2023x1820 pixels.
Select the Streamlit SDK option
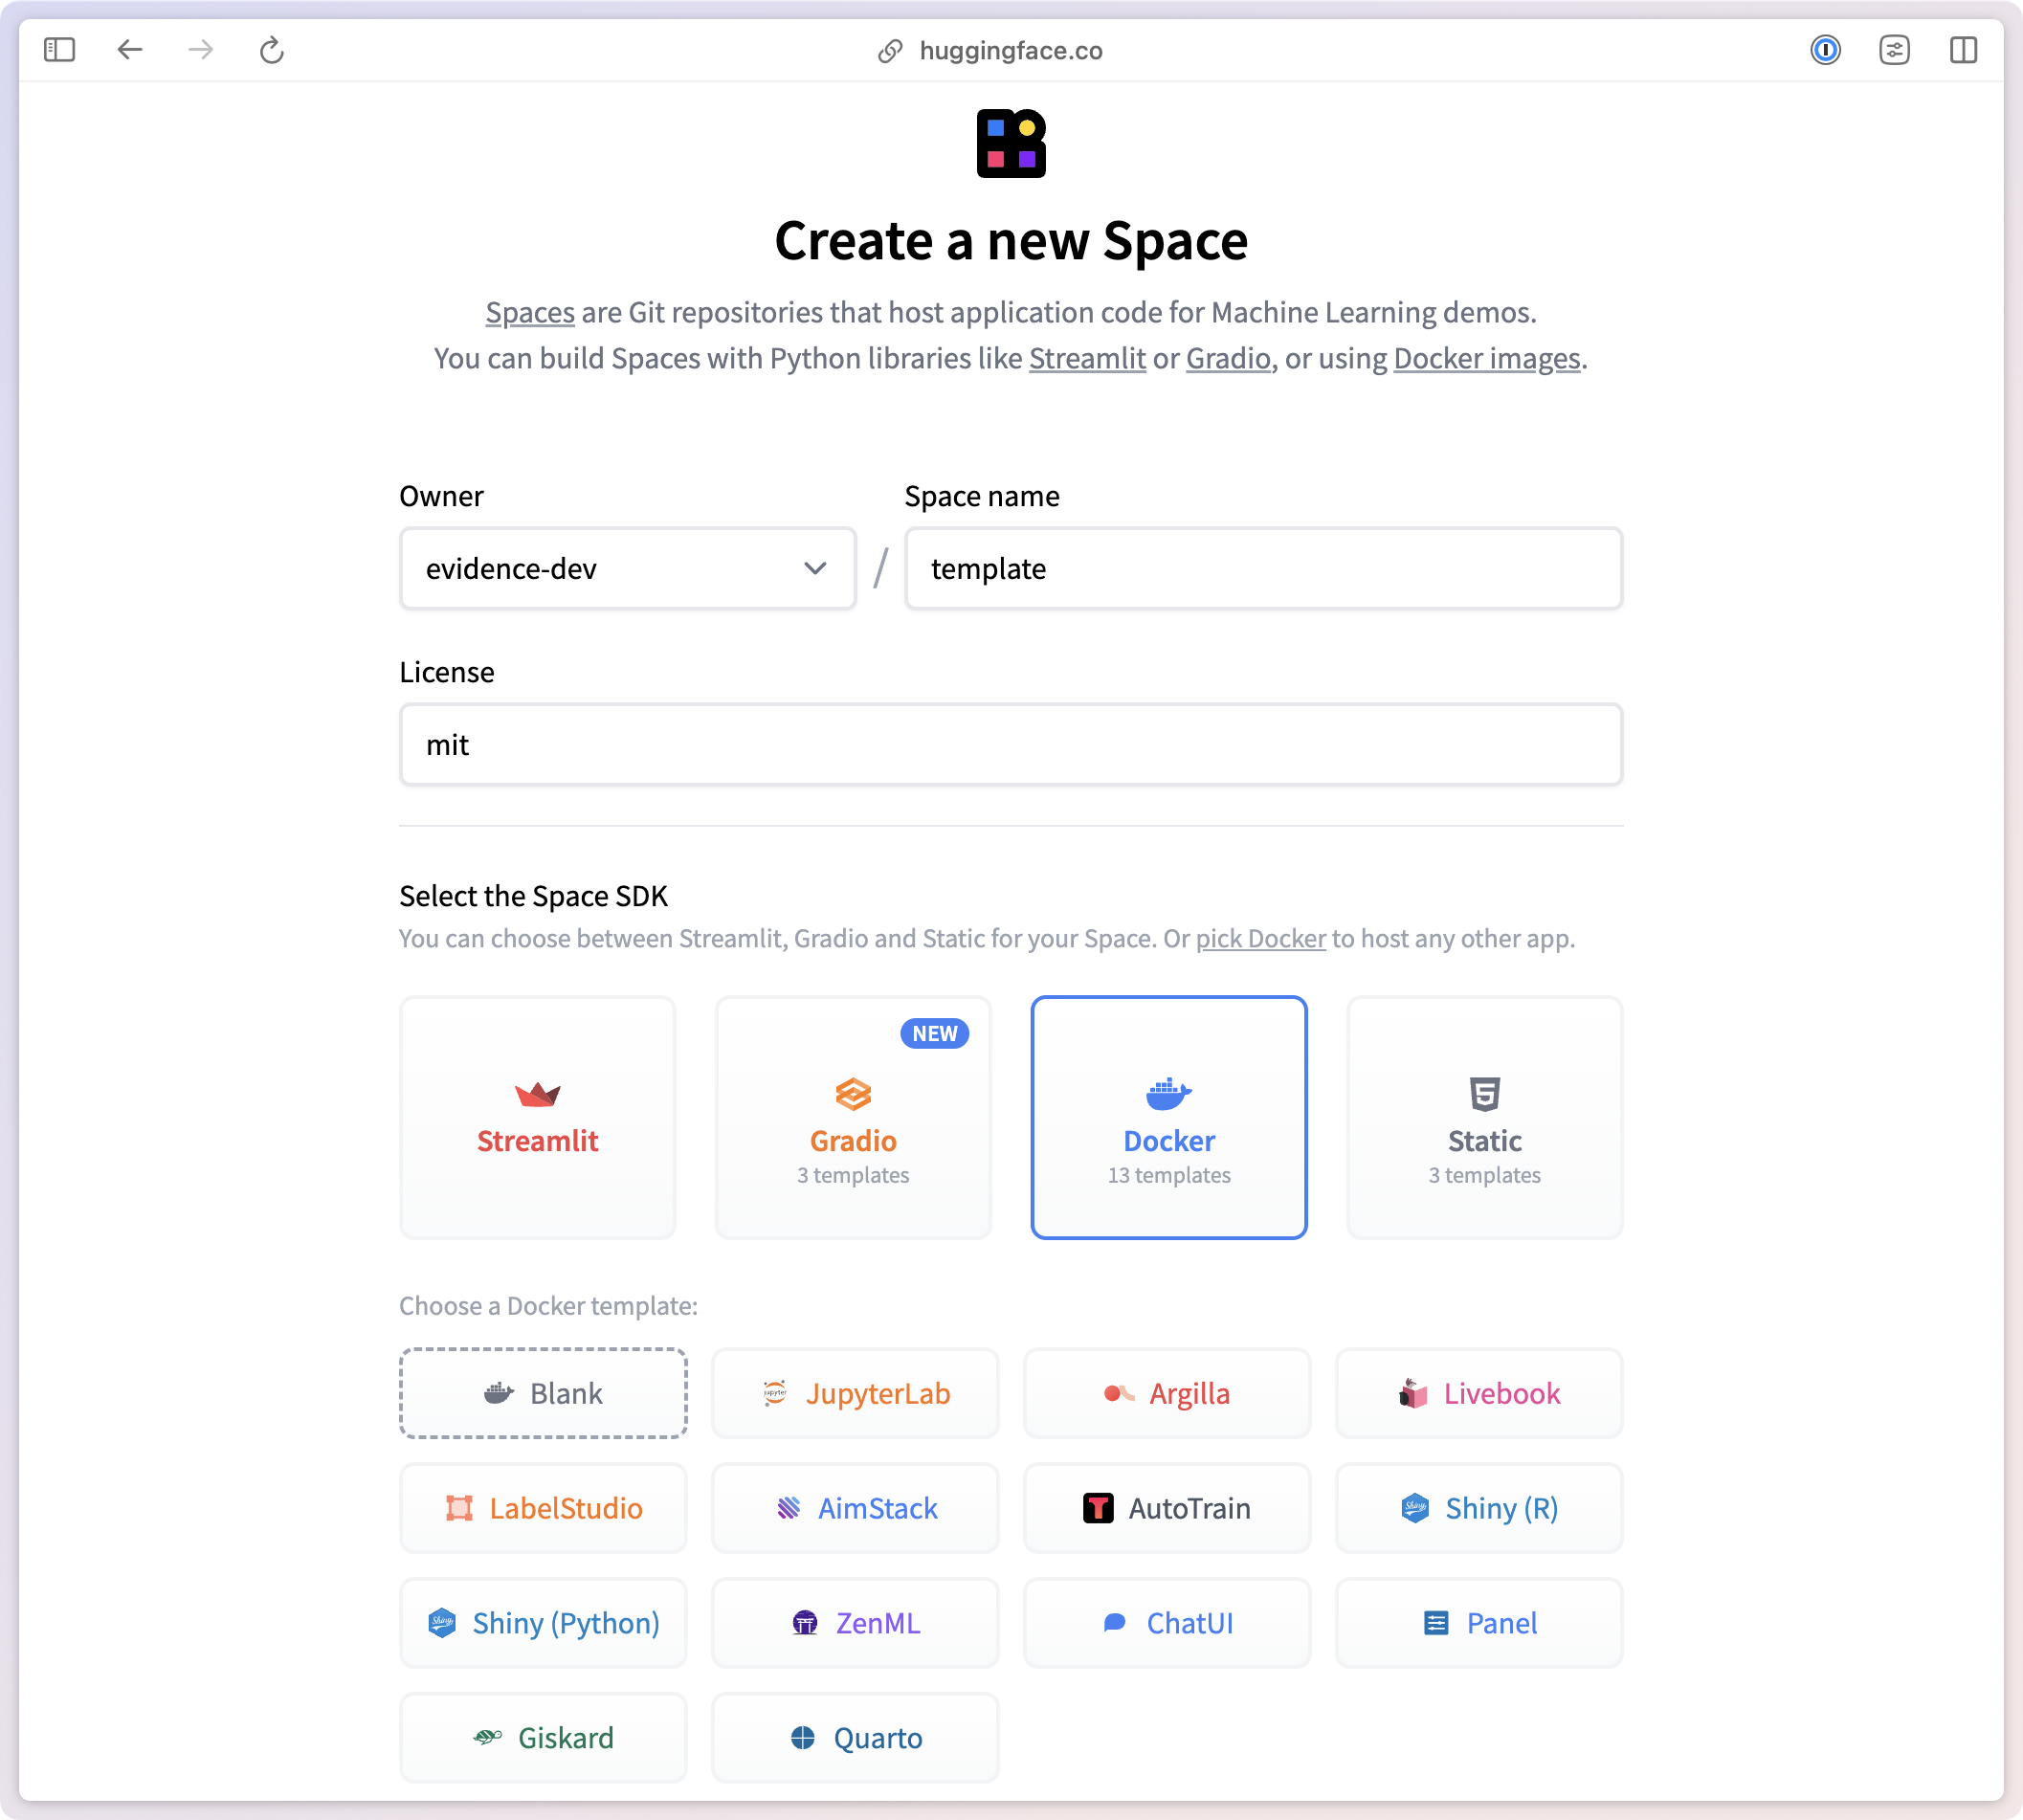[538, 1116]
